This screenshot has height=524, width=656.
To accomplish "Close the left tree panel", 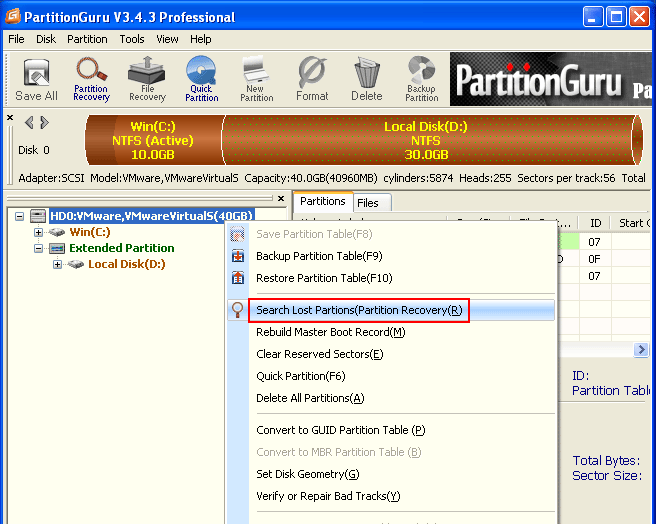I will [x=281, y=198].
